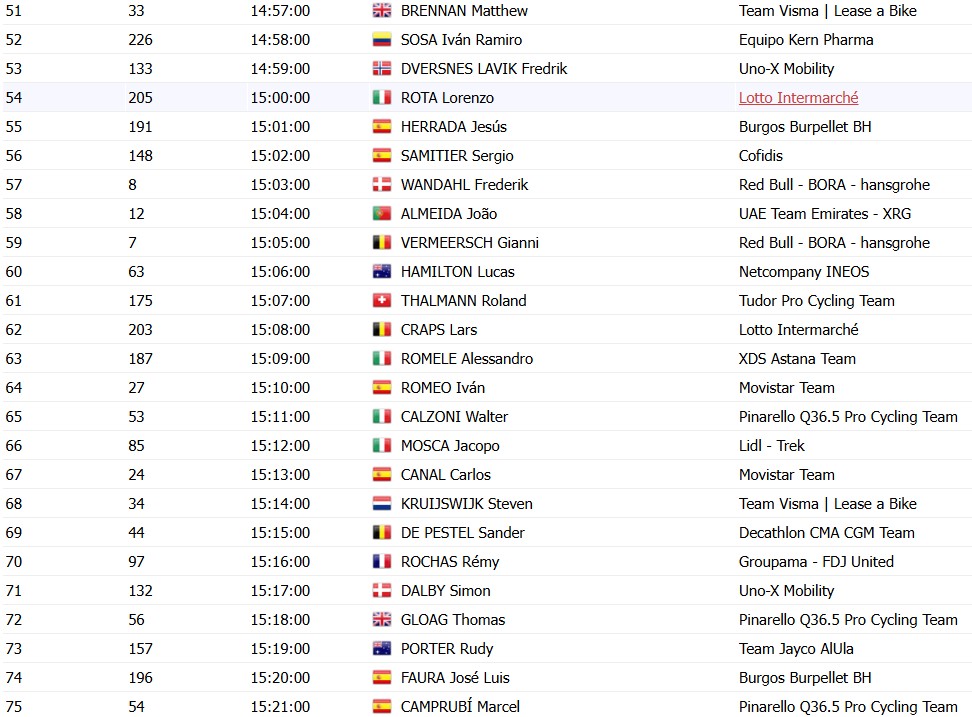Select rider CRAPS Lars
Screen dimensions: 972x717
coord(439,330)
